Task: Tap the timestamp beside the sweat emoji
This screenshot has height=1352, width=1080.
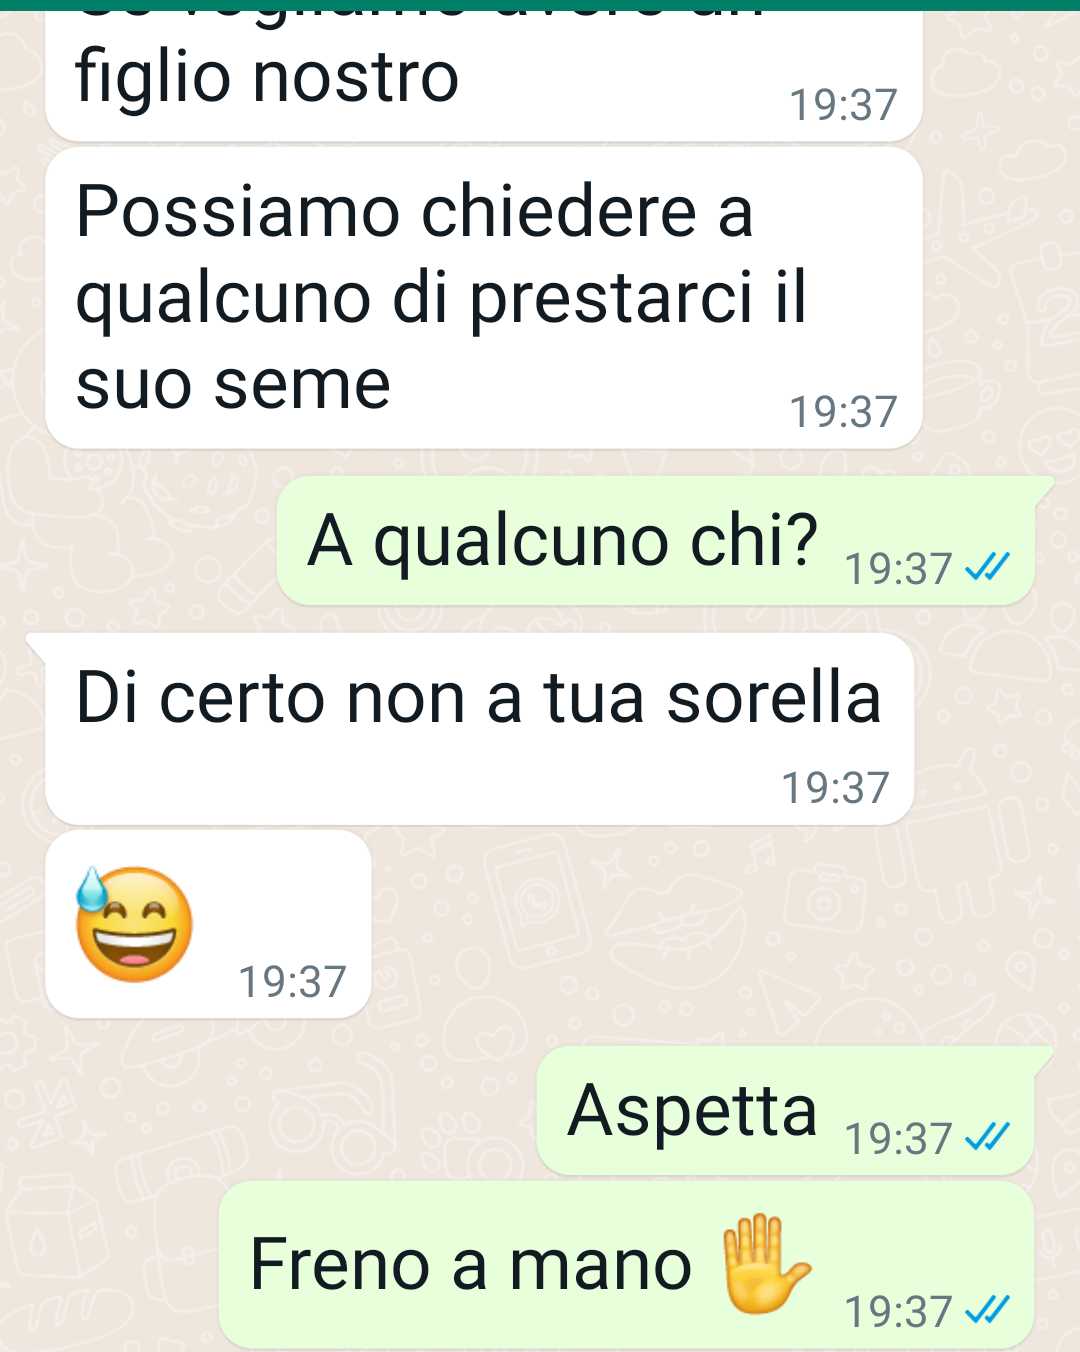Action: click(292, 982)
